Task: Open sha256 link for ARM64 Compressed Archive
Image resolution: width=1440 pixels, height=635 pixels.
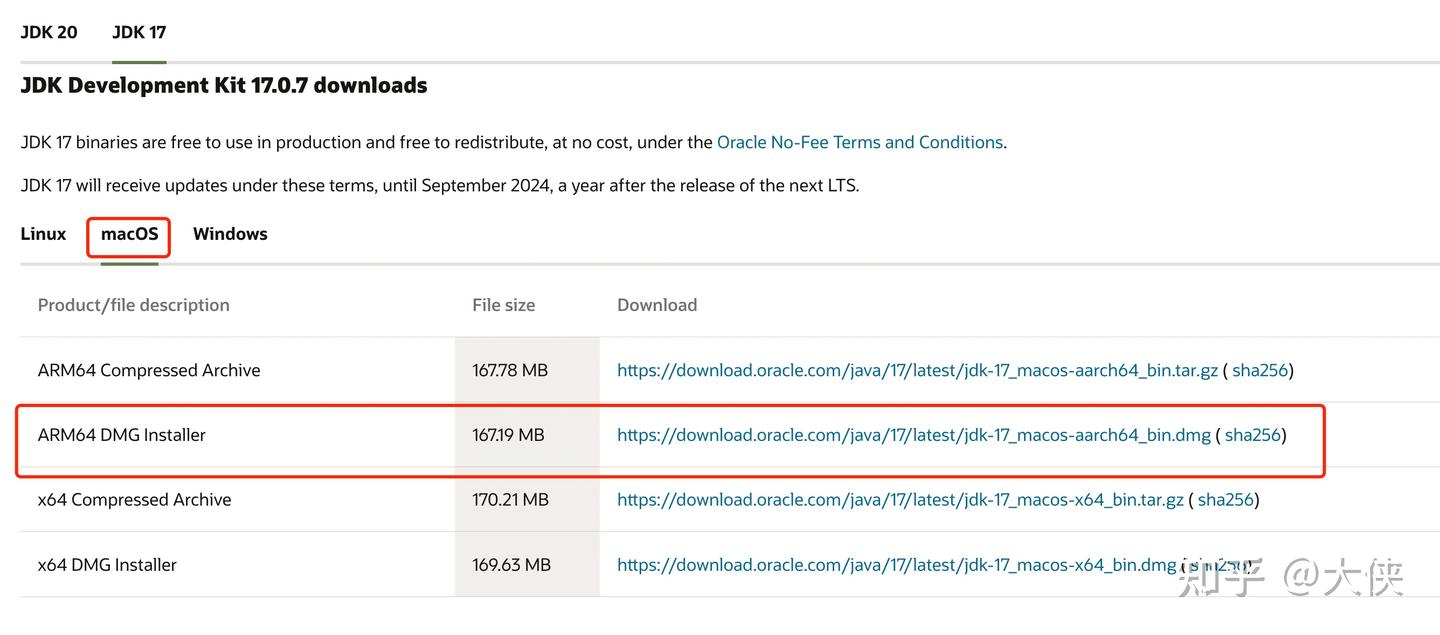Action: coord(1260,370)
